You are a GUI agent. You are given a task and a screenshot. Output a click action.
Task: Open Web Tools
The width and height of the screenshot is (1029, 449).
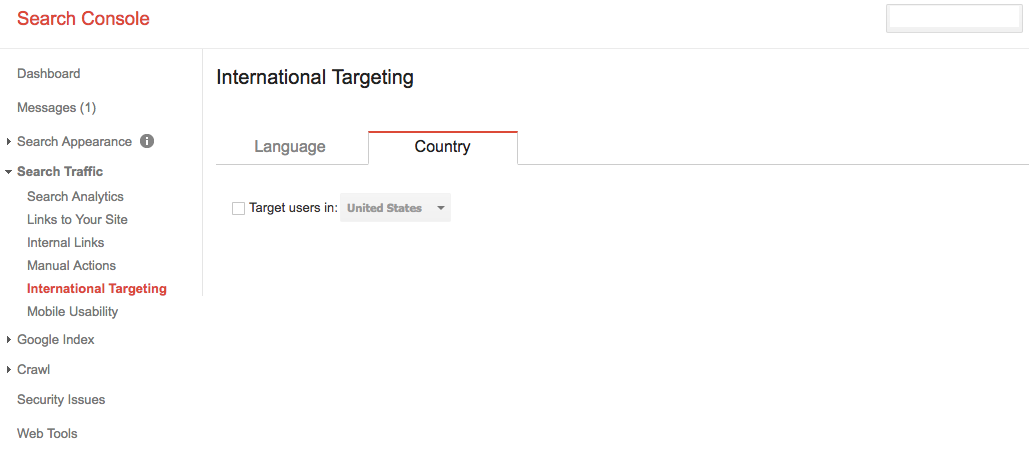[47, 433]
